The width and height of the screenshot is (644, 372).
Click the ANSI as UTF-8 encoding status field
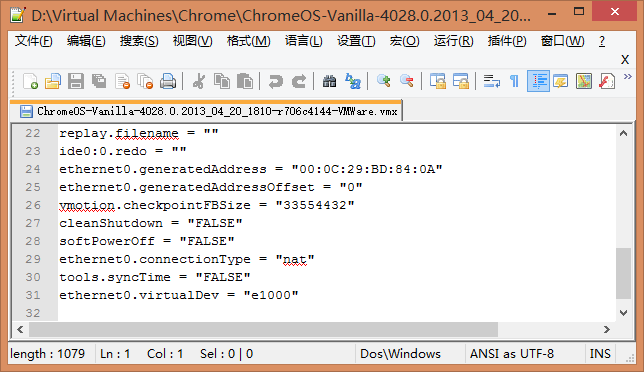(512, 354)
